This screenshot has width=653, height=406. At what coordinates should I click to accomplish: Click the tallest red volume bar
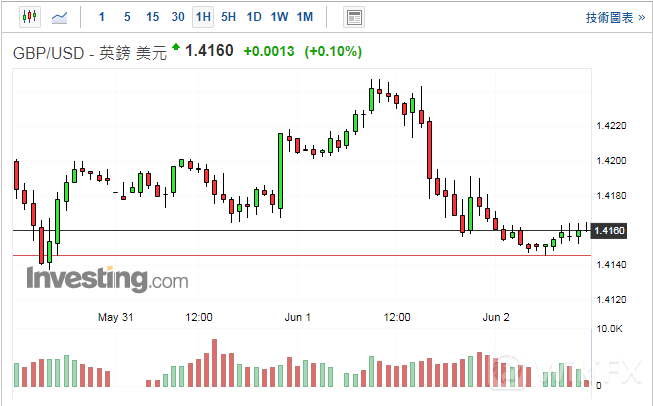pos(213,362)
